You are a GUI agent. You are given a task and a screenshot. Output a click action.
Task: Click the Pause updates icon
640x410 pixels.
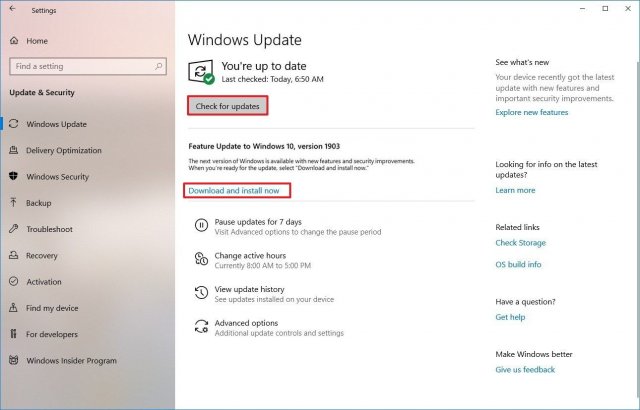[x=201, y=225]
